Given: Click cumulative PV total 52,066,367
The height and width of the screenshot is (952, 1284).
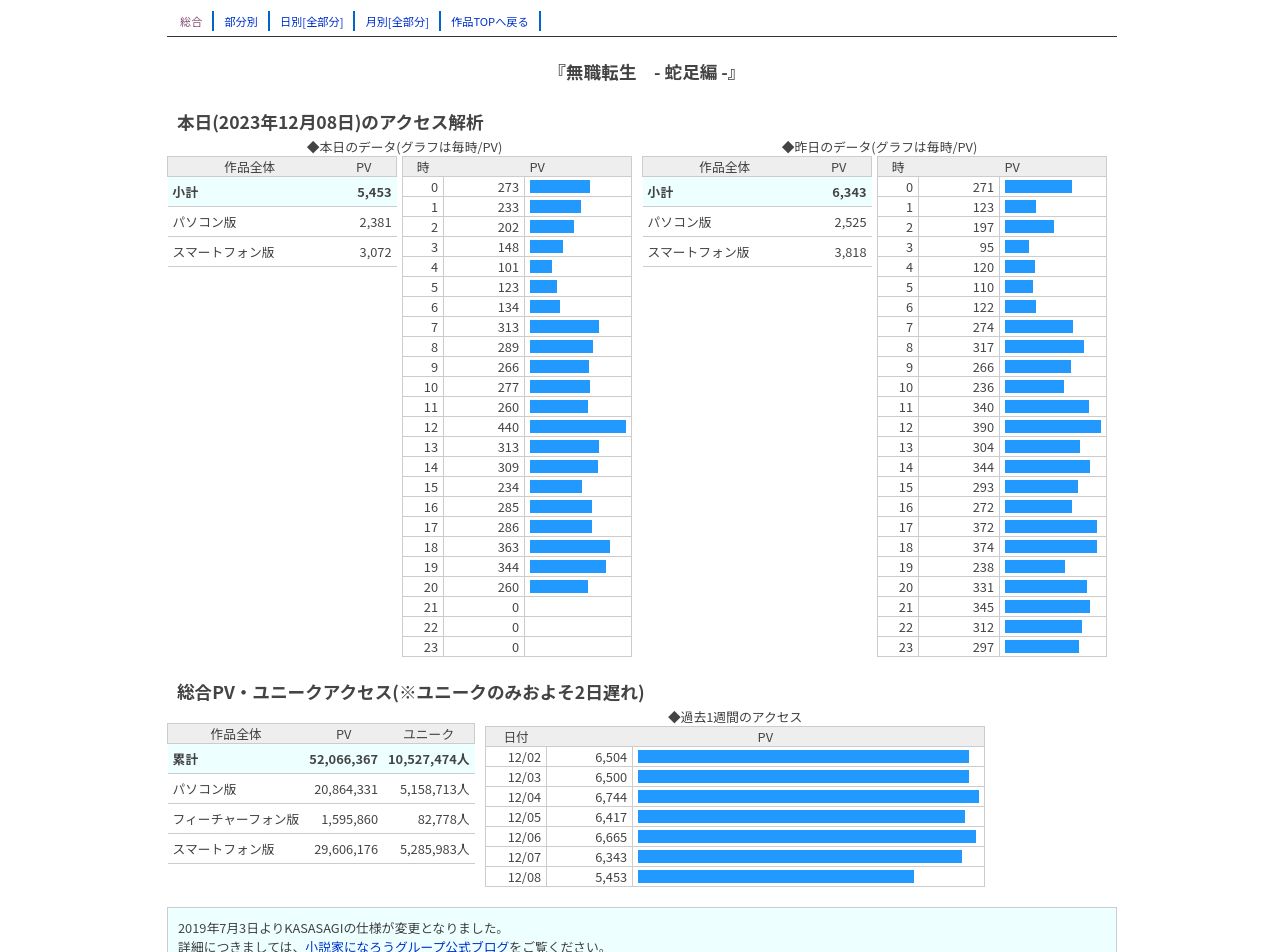Looking at the screenshot, I should point(343,759).
